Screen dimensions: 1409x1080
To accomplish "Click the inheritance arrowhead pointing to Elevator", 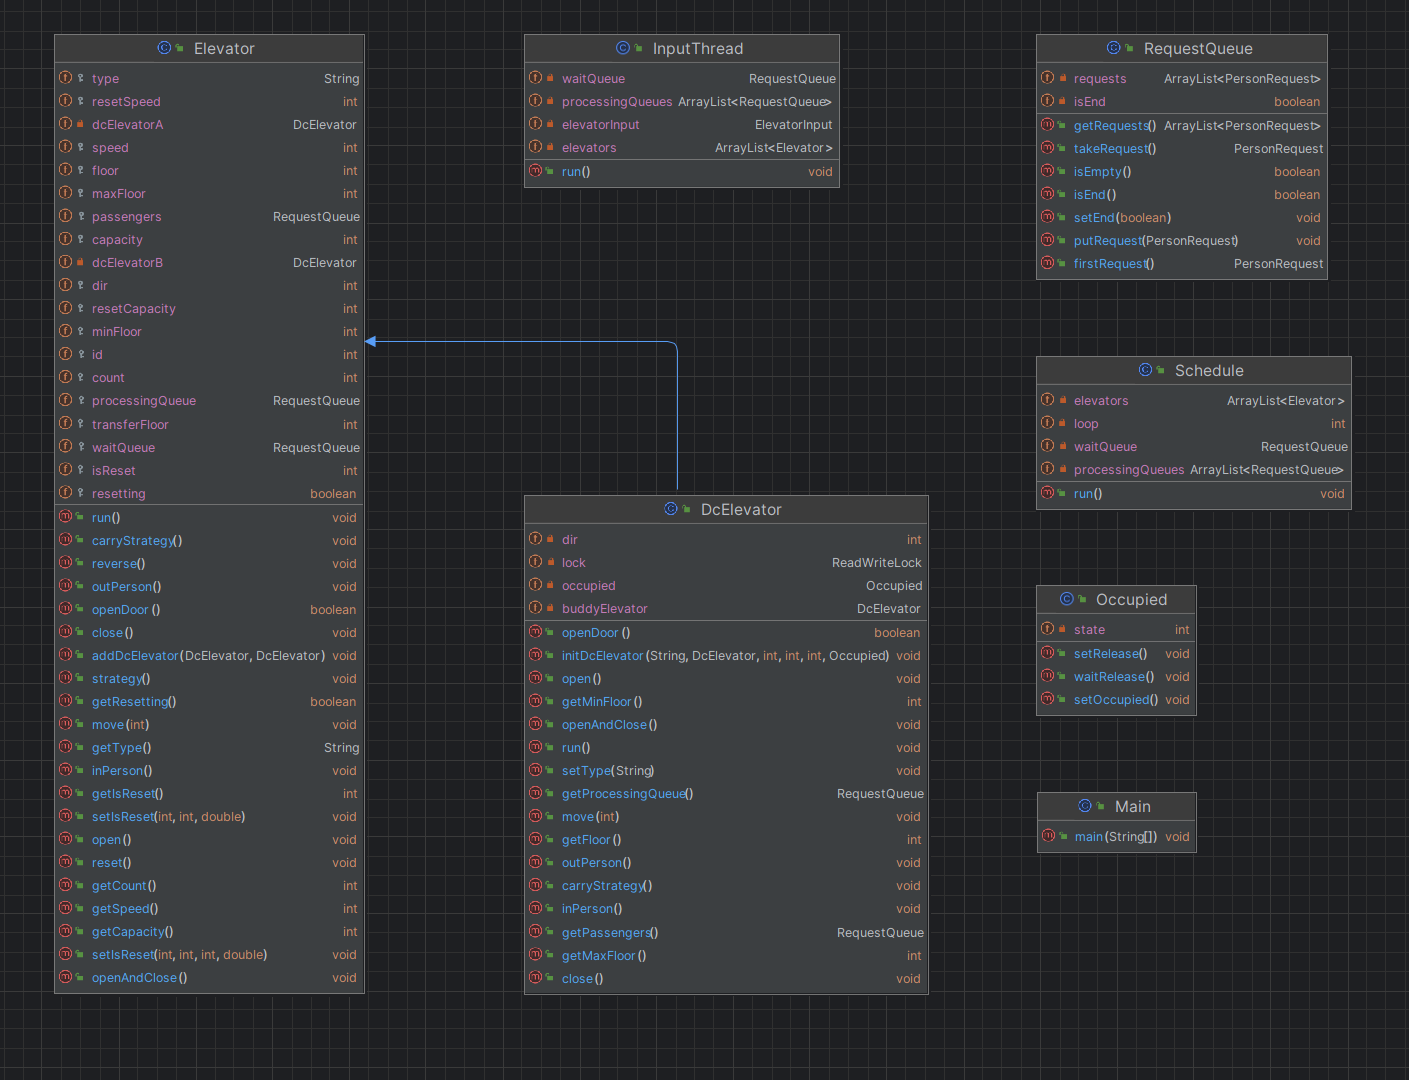I will [371, 342].
